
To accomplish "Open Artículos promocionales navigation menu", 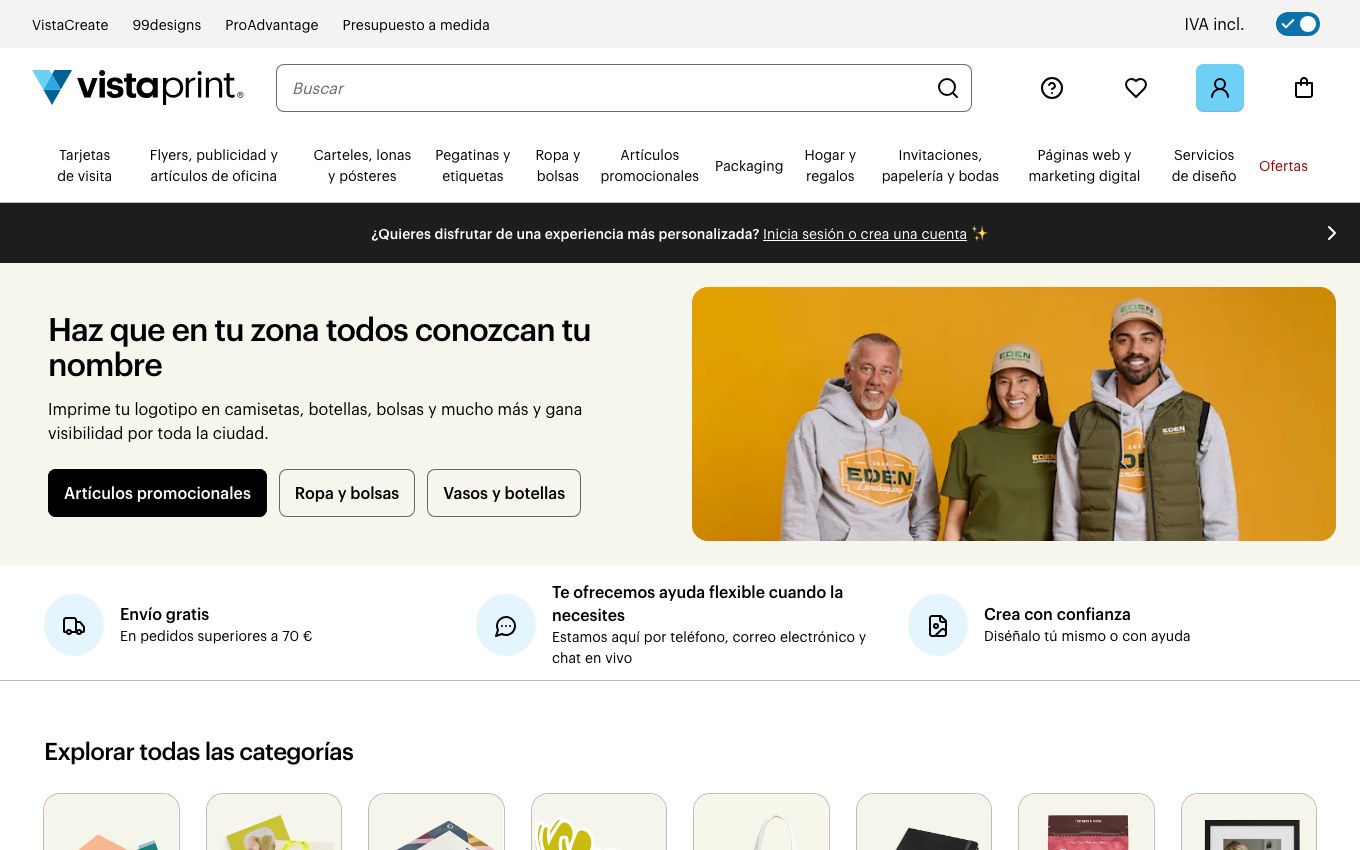I will coord(650,166).
